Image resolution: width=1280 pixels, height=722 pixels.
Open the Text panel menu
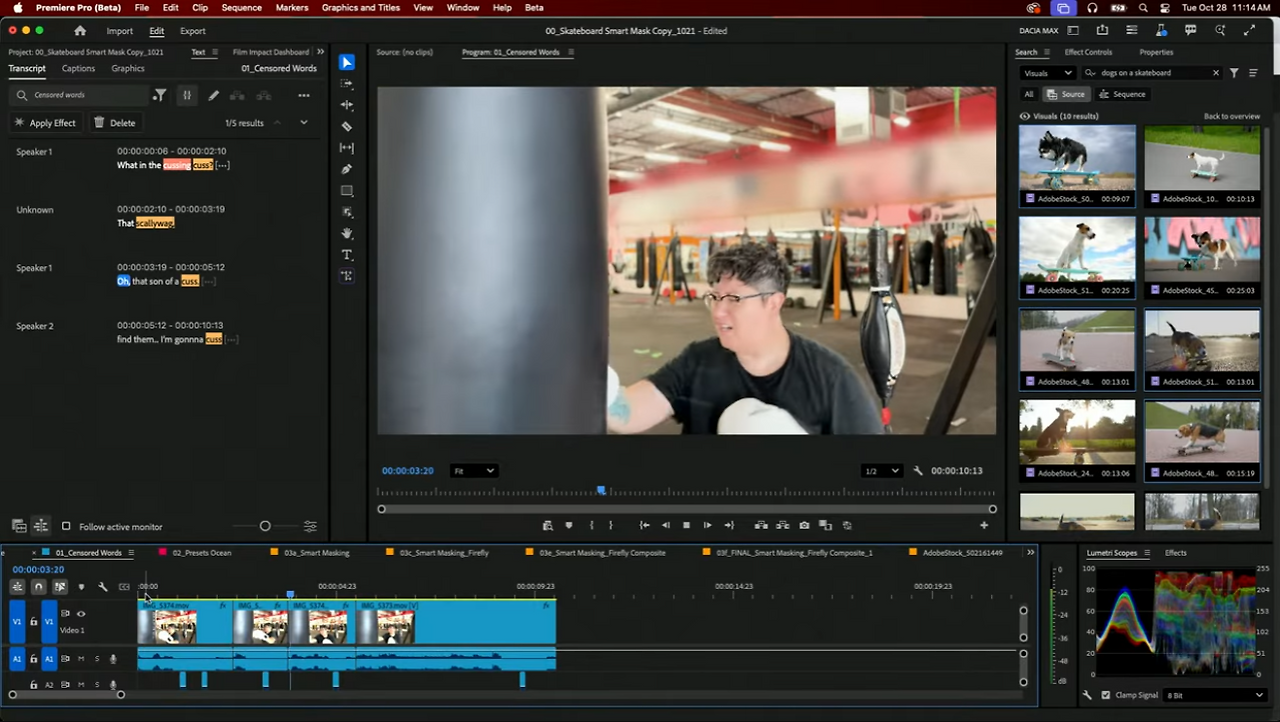(215, 52)
